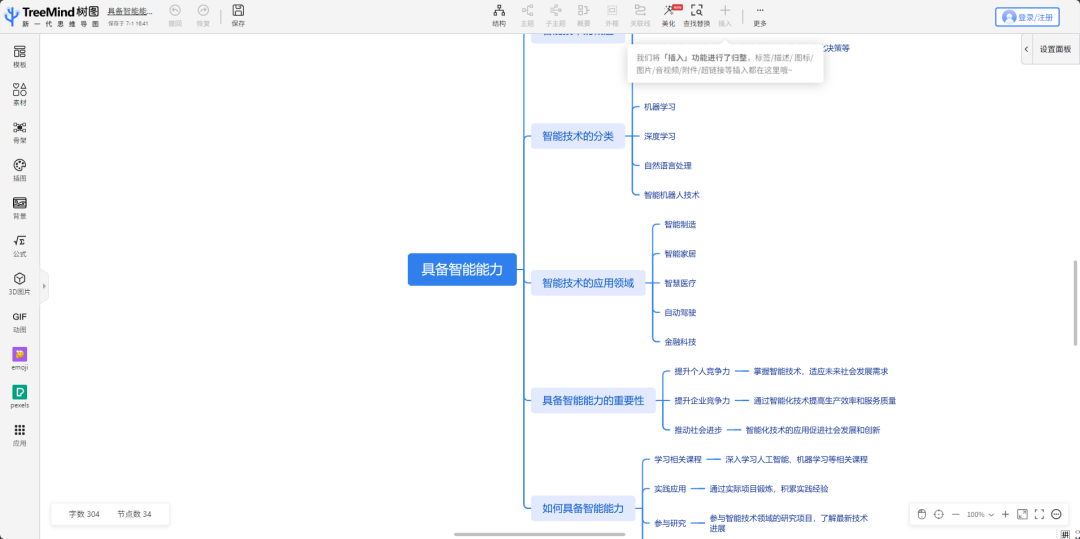Click the TreeMind树图 logo

[52, 17]
